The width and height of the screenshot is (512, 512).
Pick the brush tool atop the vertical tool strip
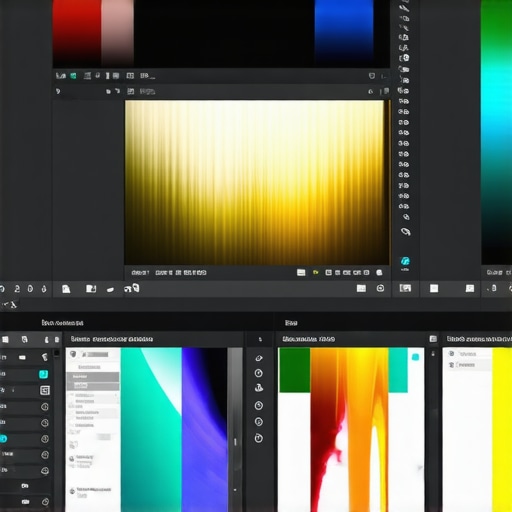point(404,7)
